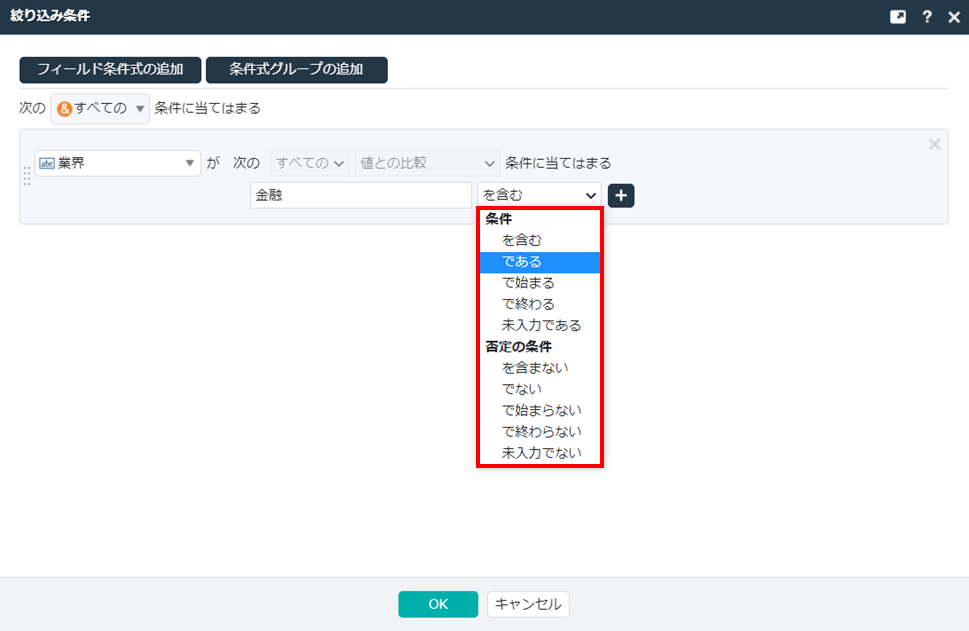The height and width of the screenshot is (631, 969).
Task: Select the である option
Action: pos(523,262)
